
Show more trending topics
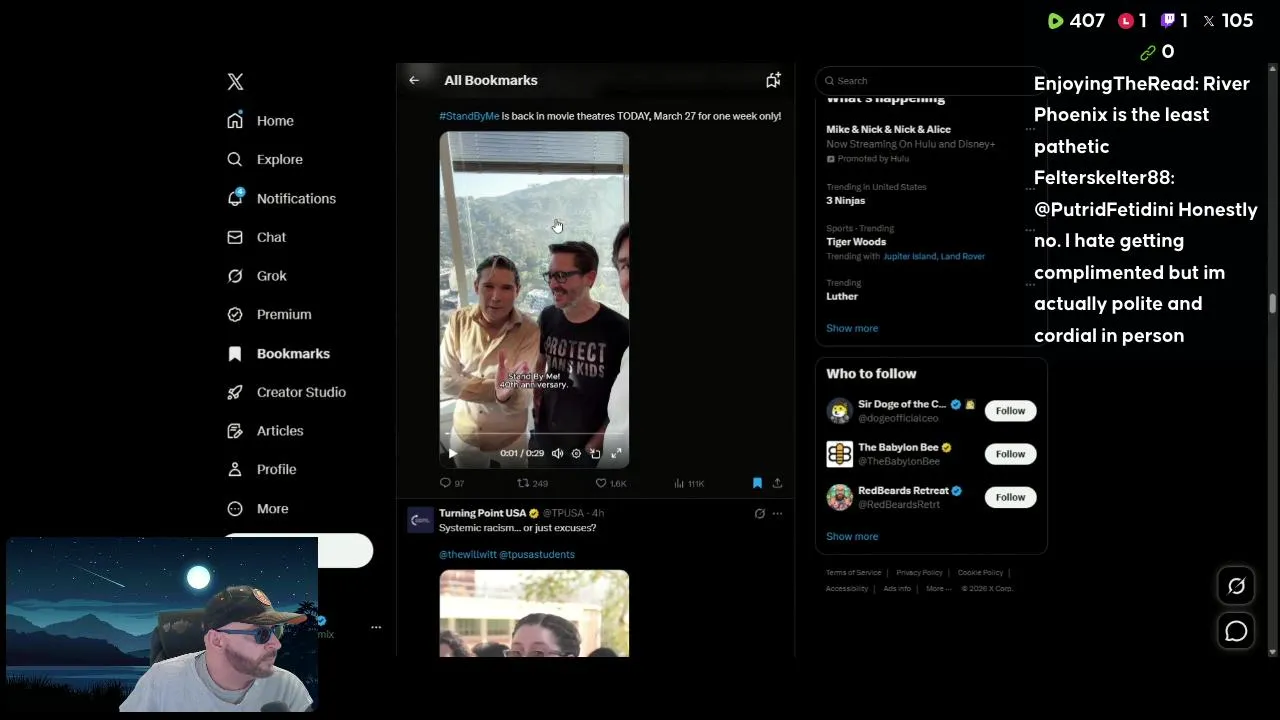(x=852, y=328)
